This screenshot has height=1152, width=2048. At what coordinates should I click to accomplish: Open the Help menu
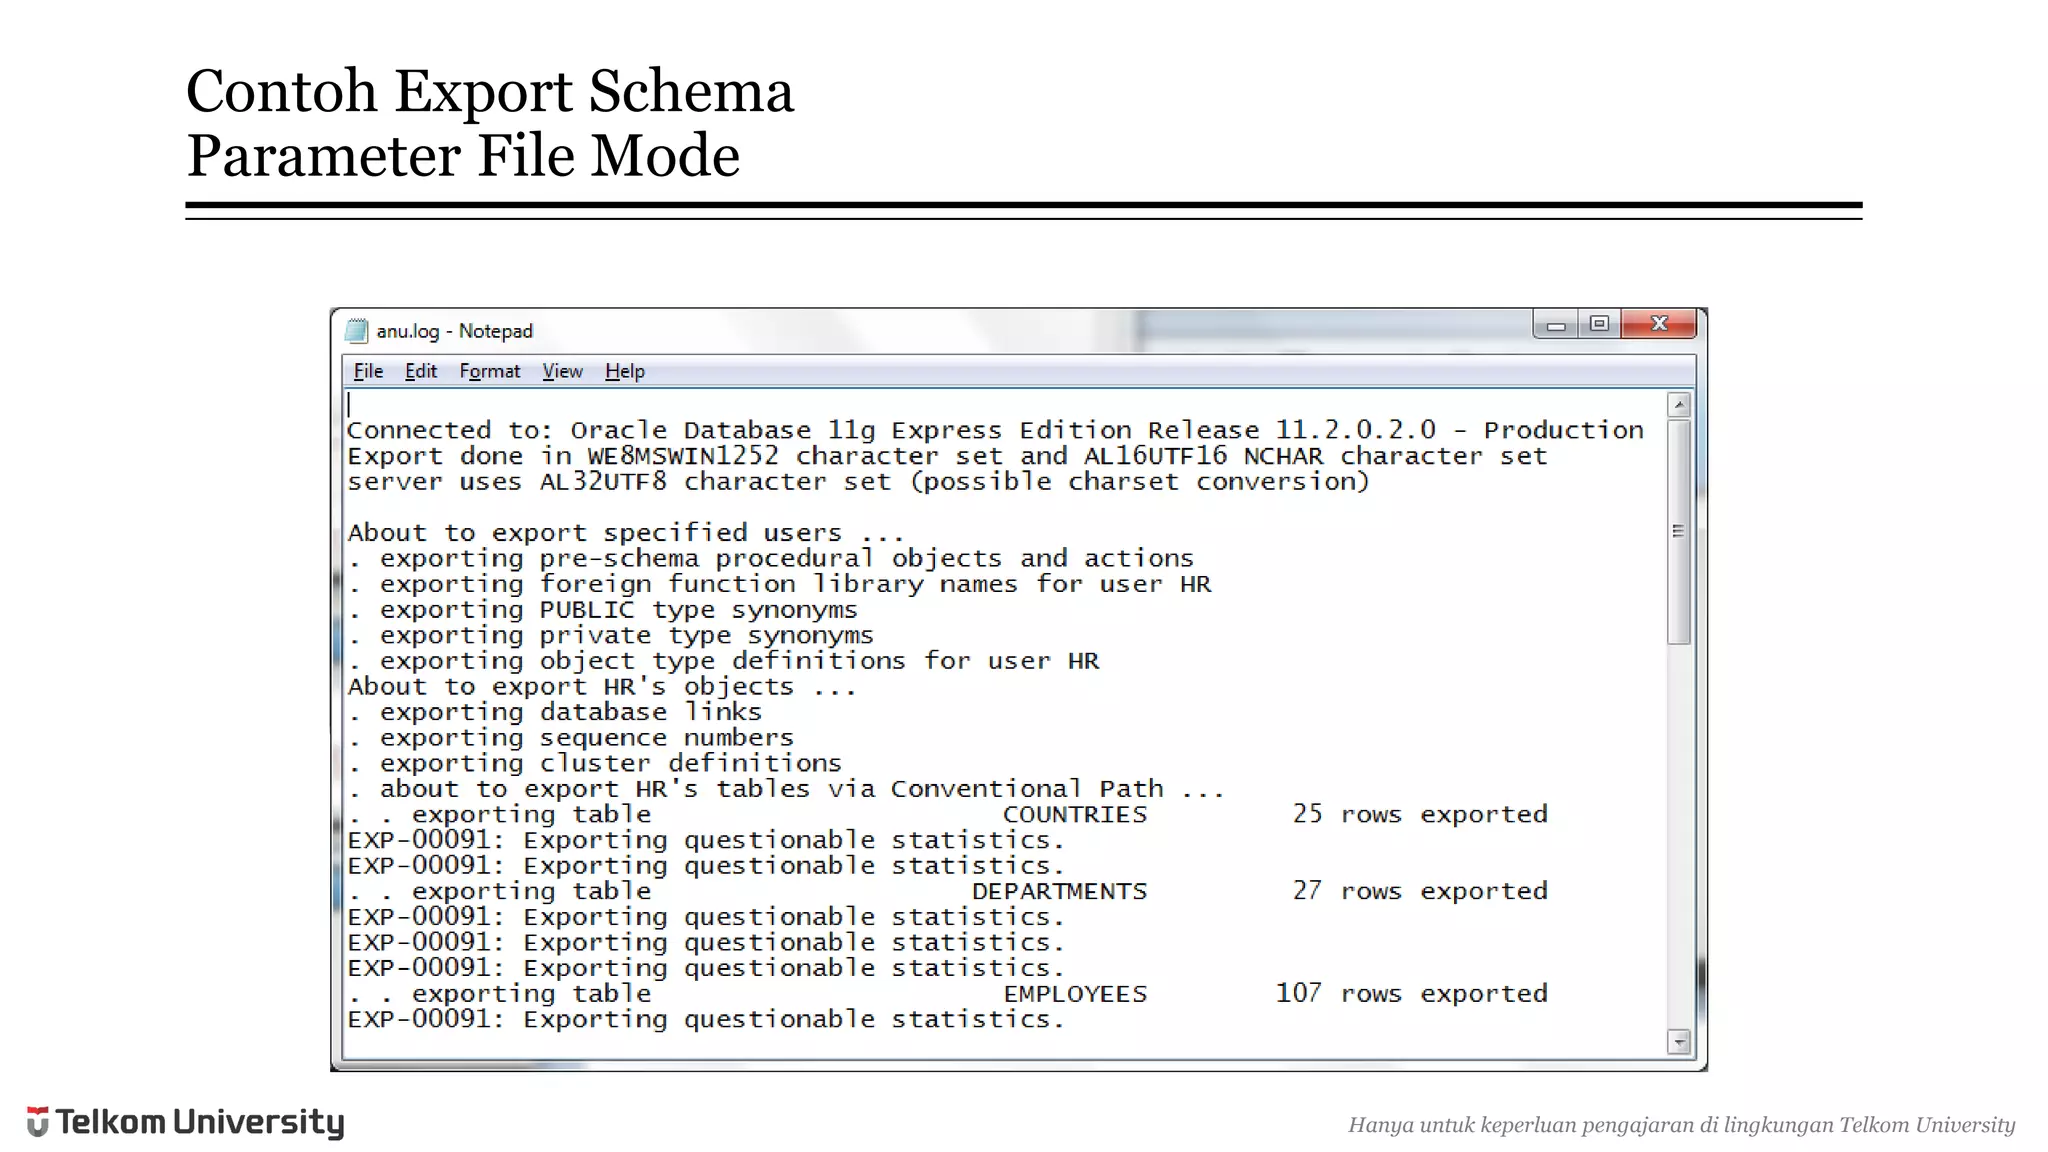(625, 371)
